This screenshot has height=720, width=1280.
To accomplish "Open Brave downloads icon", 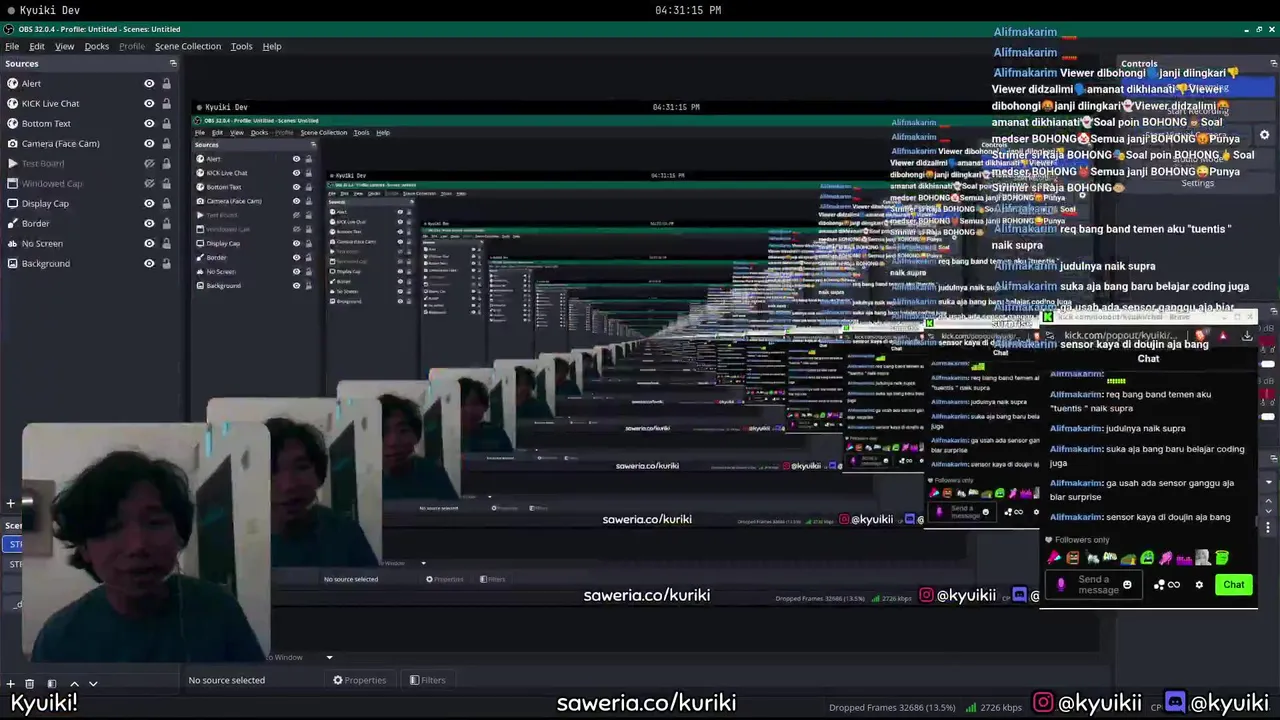I will coord(1247,336).
